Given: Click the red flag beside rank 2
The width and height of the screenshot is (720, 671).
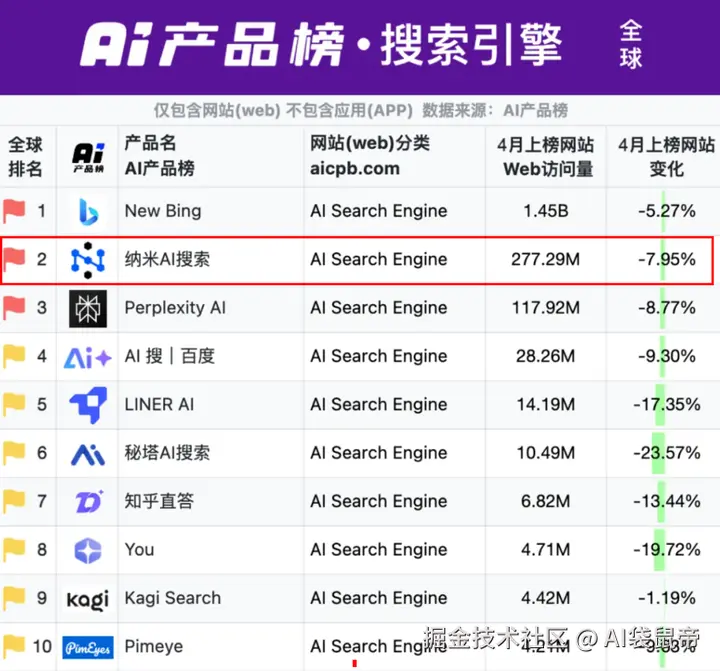Looking at the screenshot, I should (14, 259).
